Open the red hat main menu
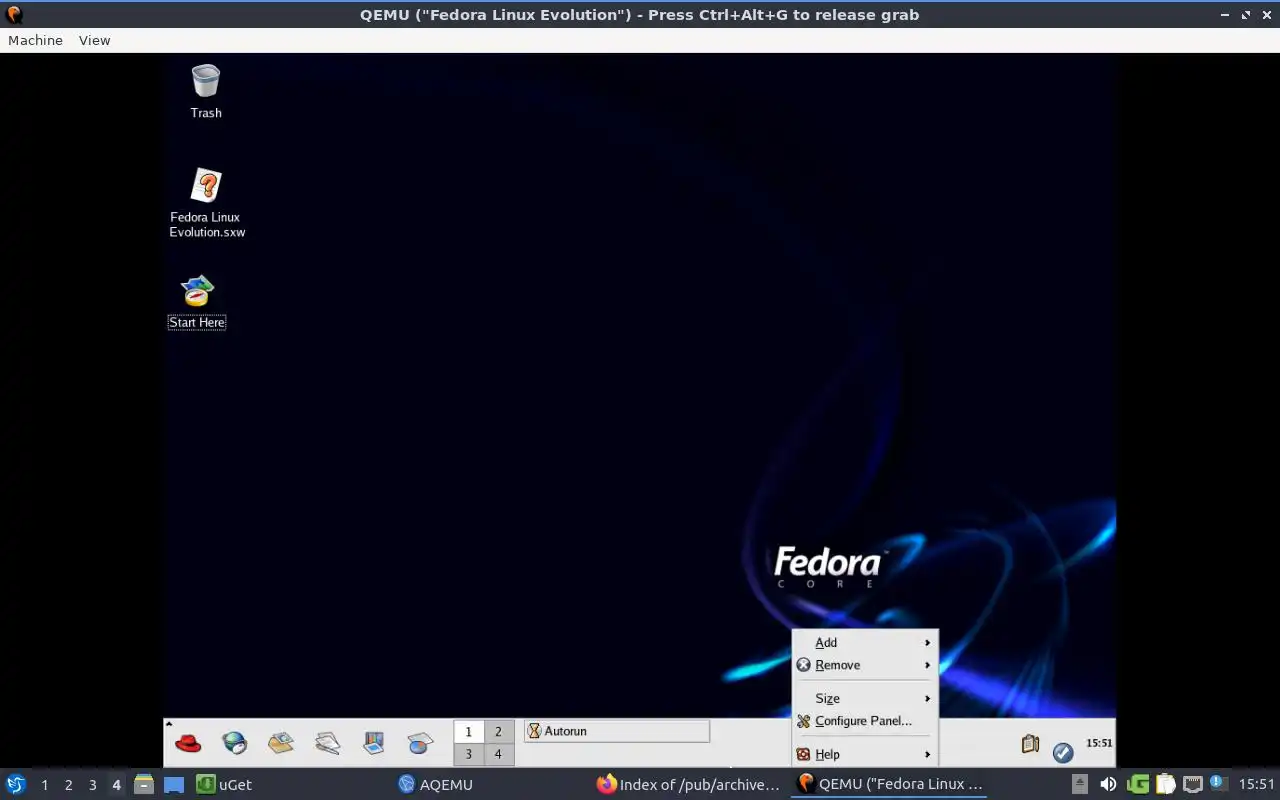This screenshot has height=800, width=1280. (188, 743)
